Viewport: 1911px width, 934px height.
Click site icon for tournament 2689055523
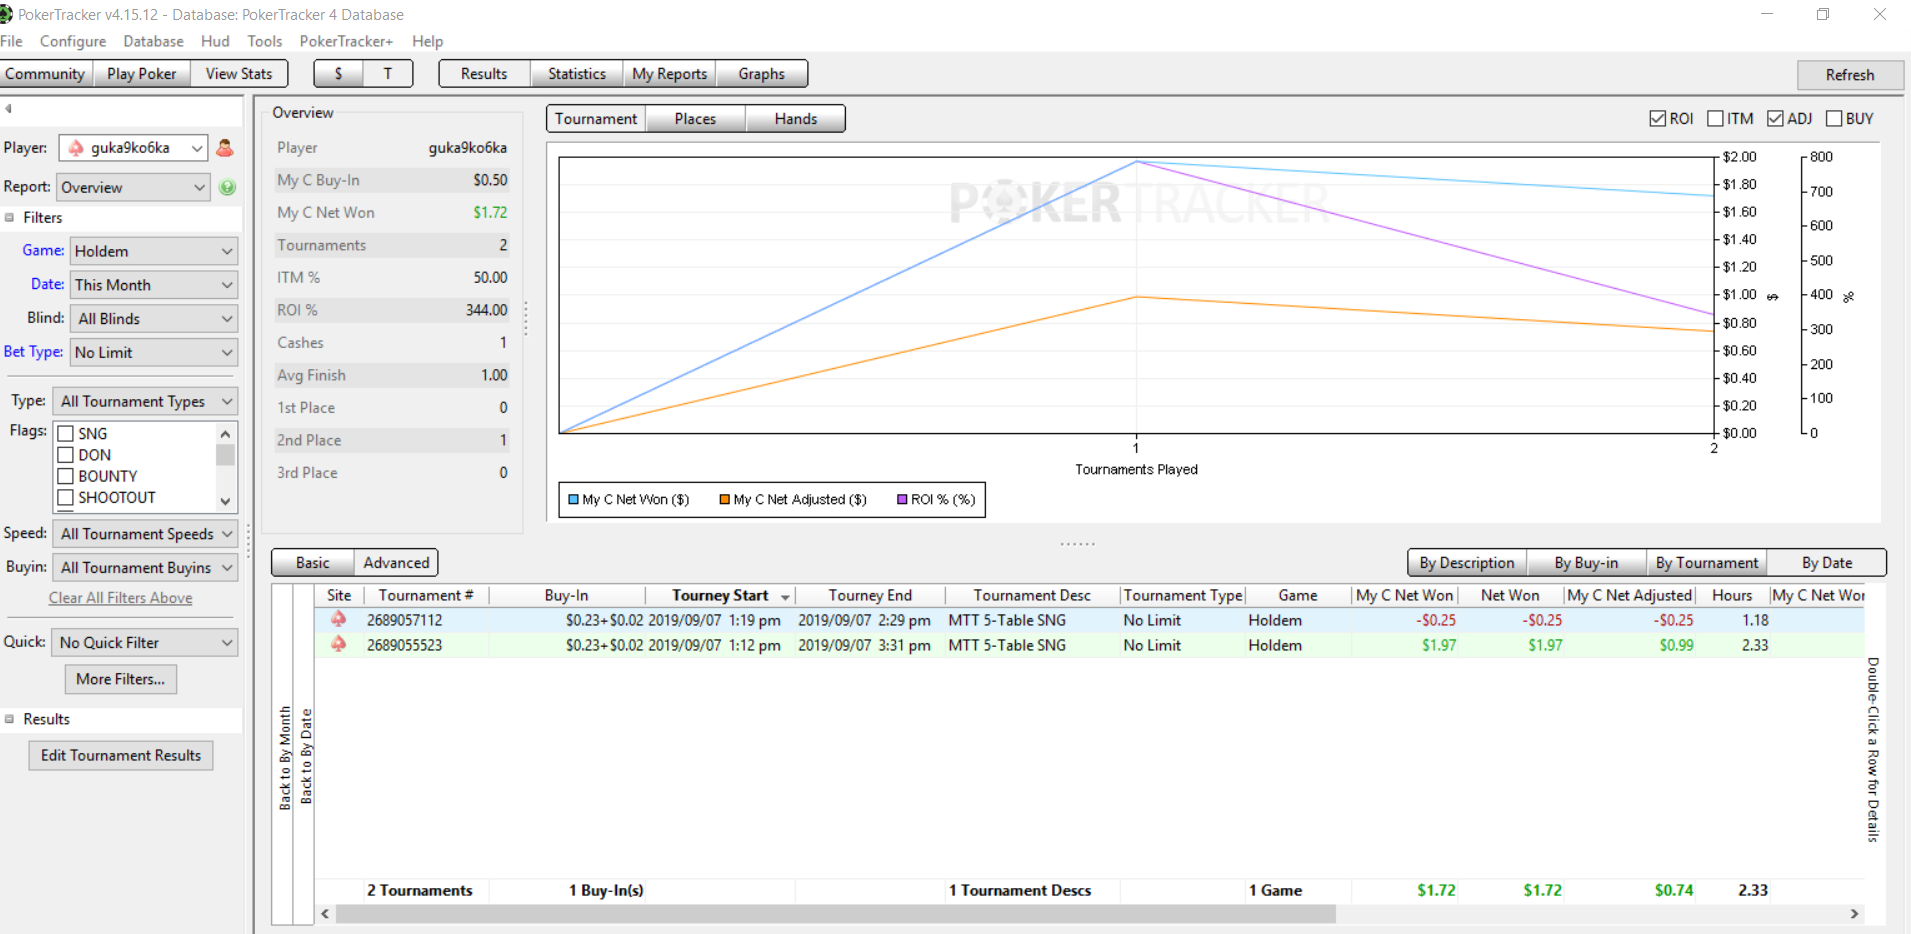339,644
